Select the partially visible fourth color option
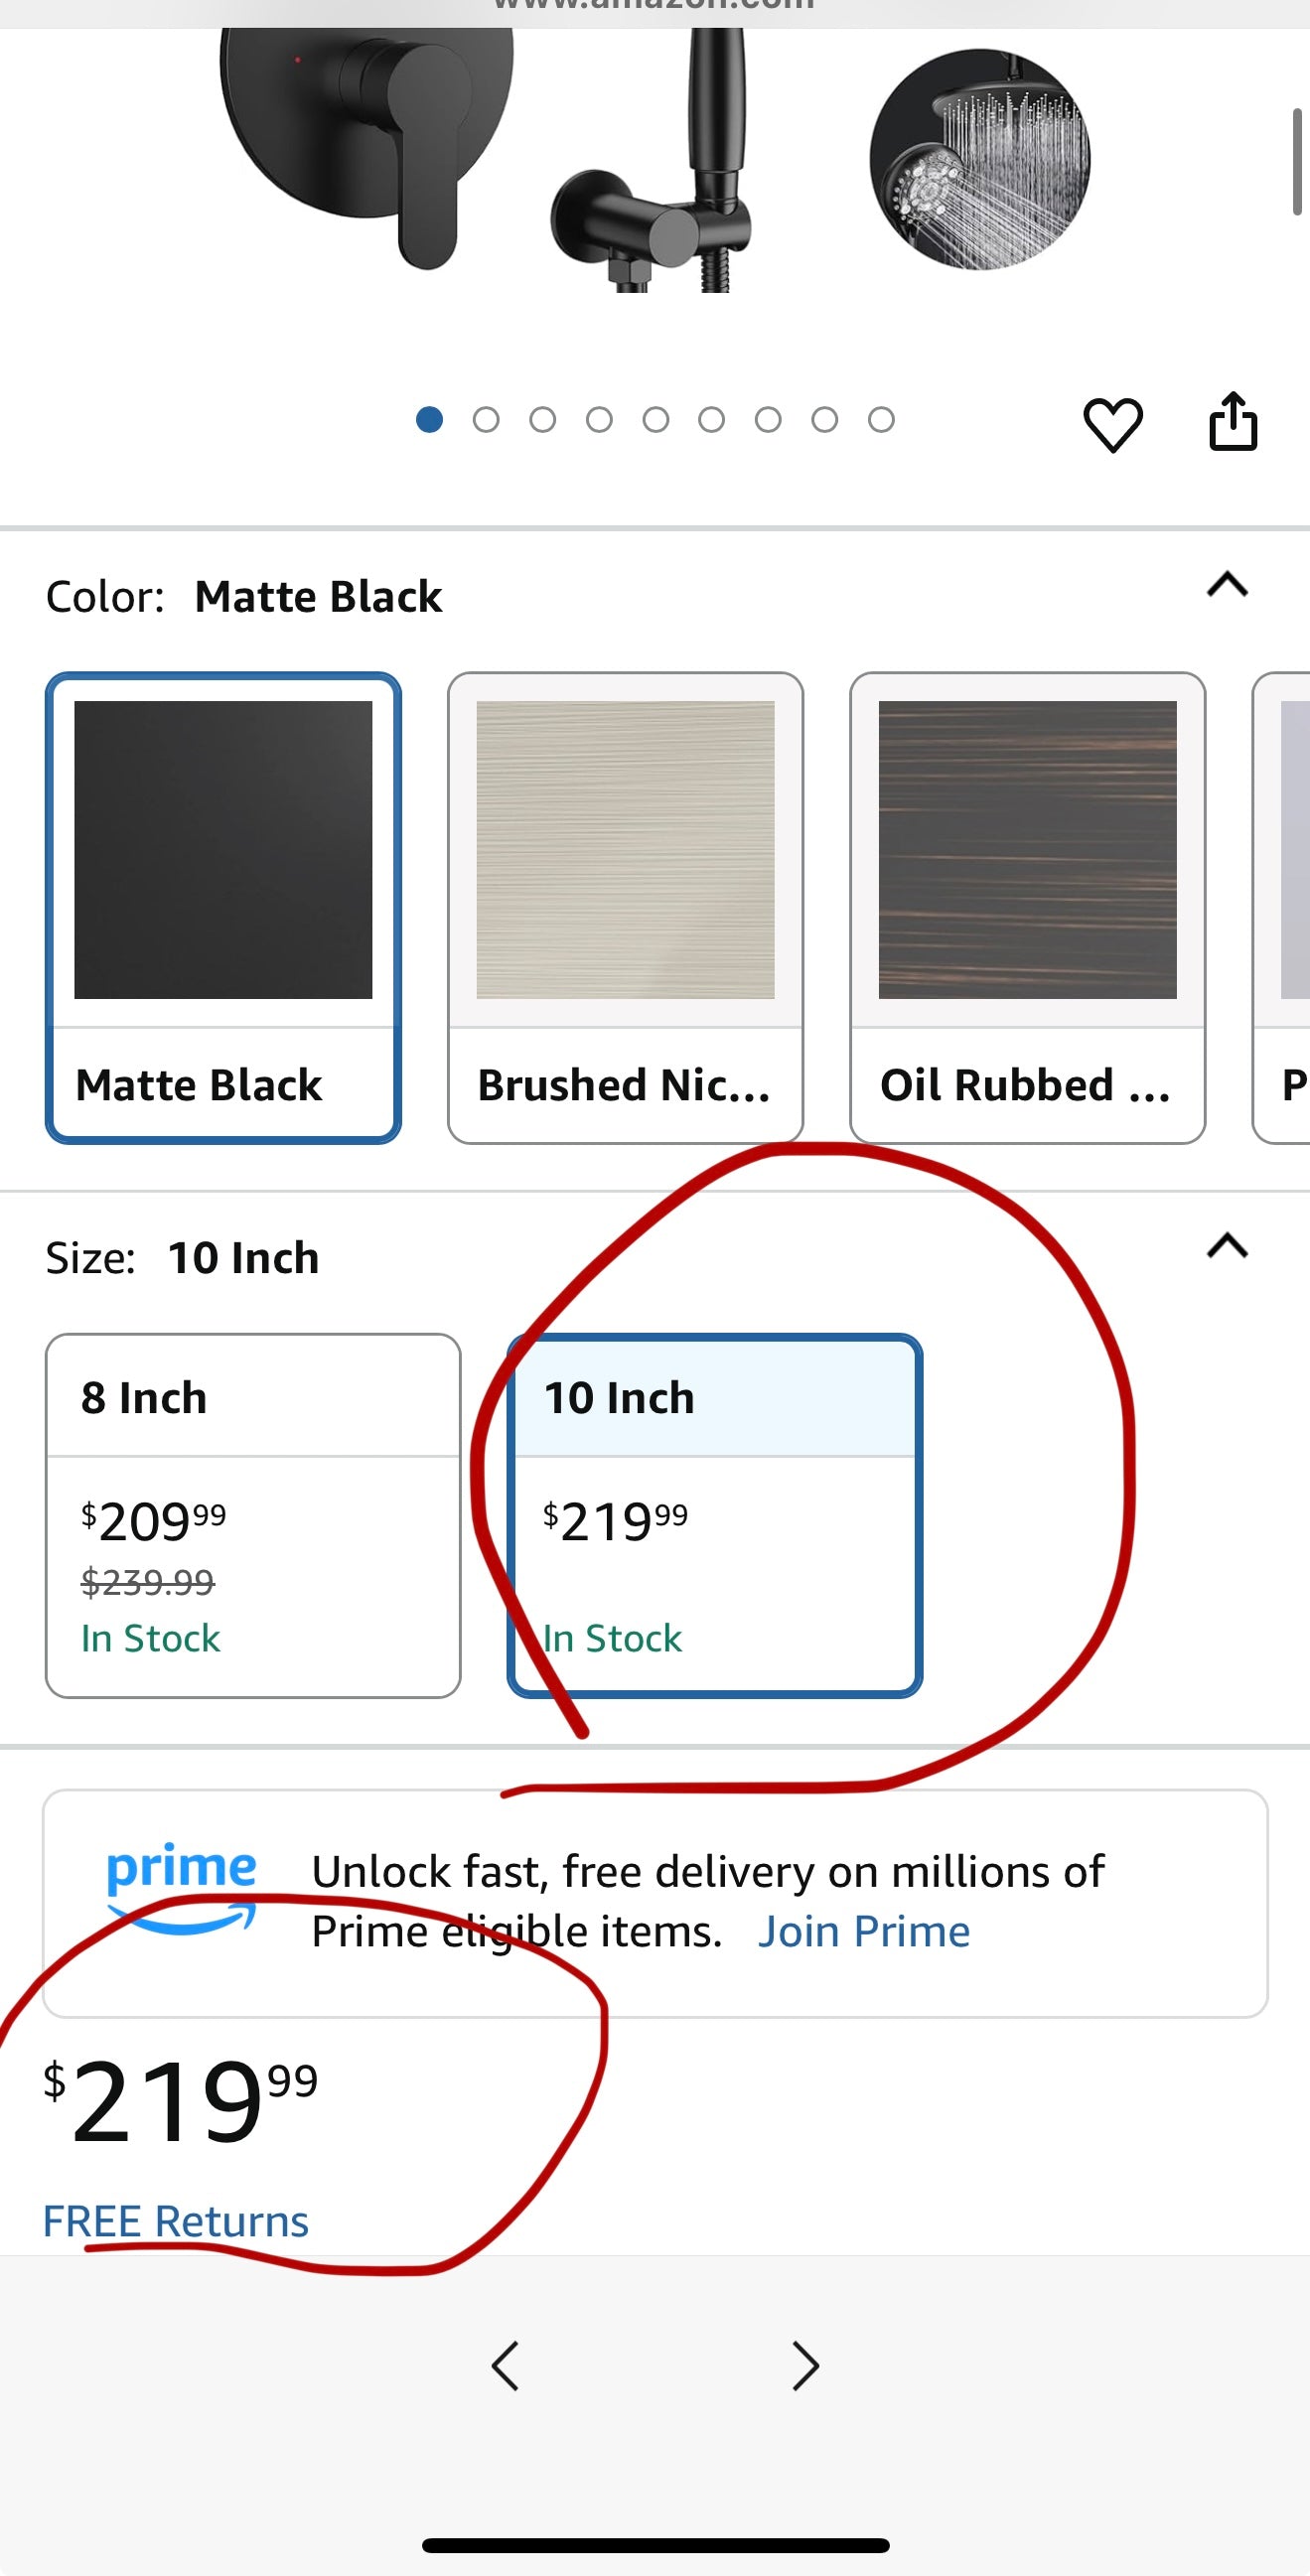 point(1285,907)
